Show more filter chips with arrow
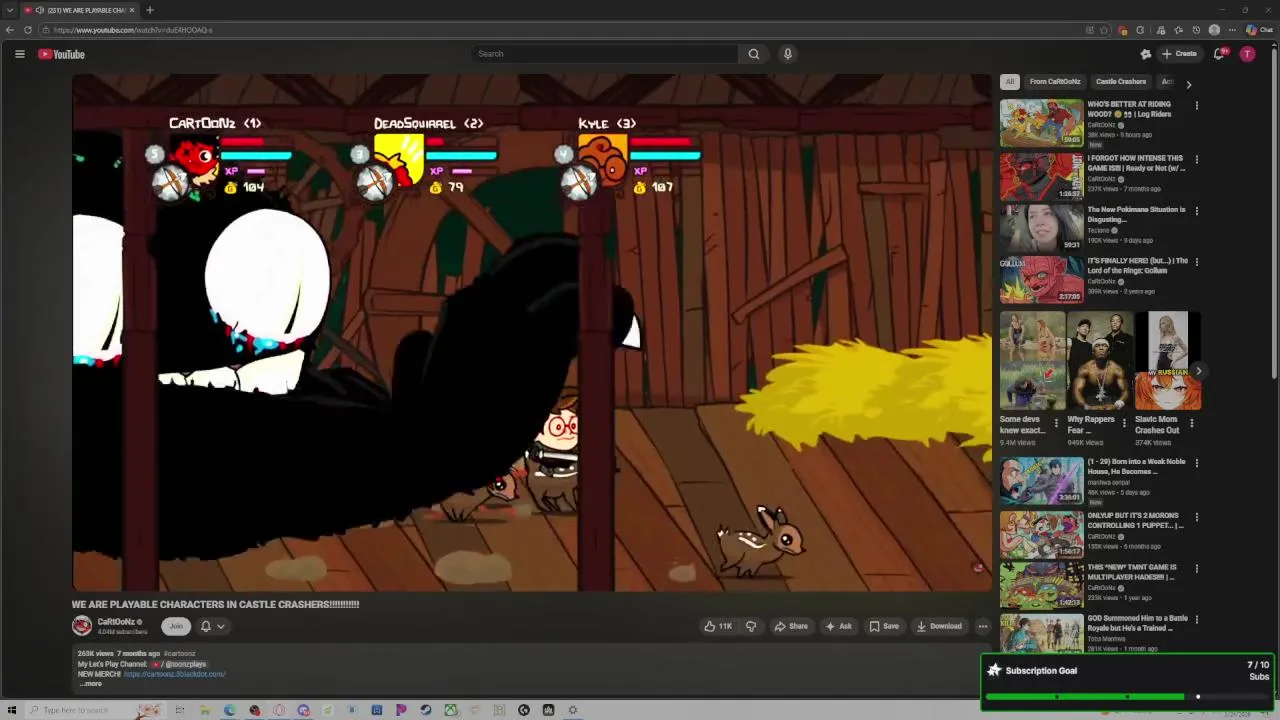This screenshot has width=1280, height=720. [1188, 84]
